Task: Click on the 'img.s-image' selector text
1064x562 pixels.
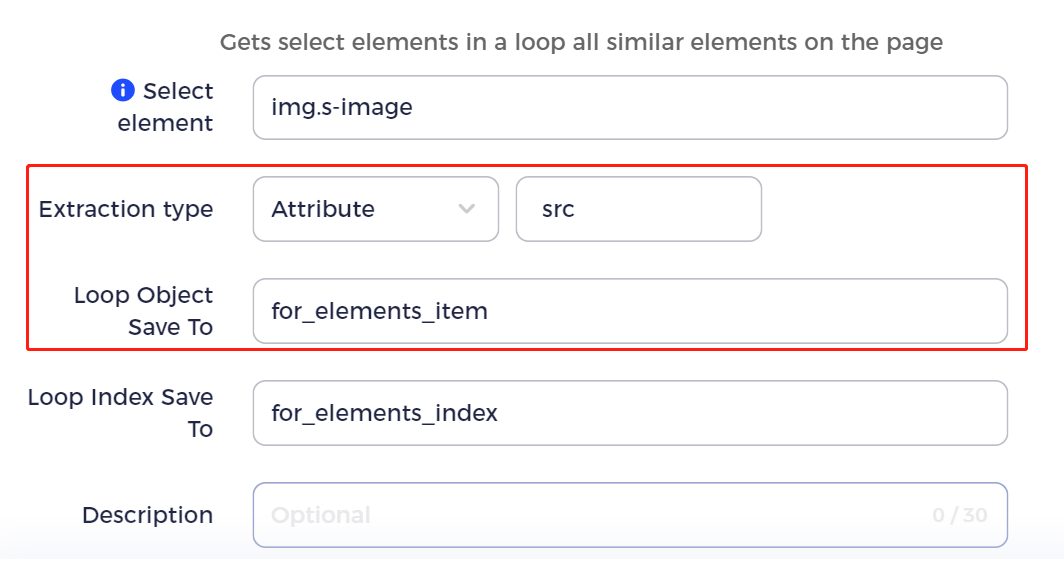Action: pyautogui.click(x=342, y=107)
